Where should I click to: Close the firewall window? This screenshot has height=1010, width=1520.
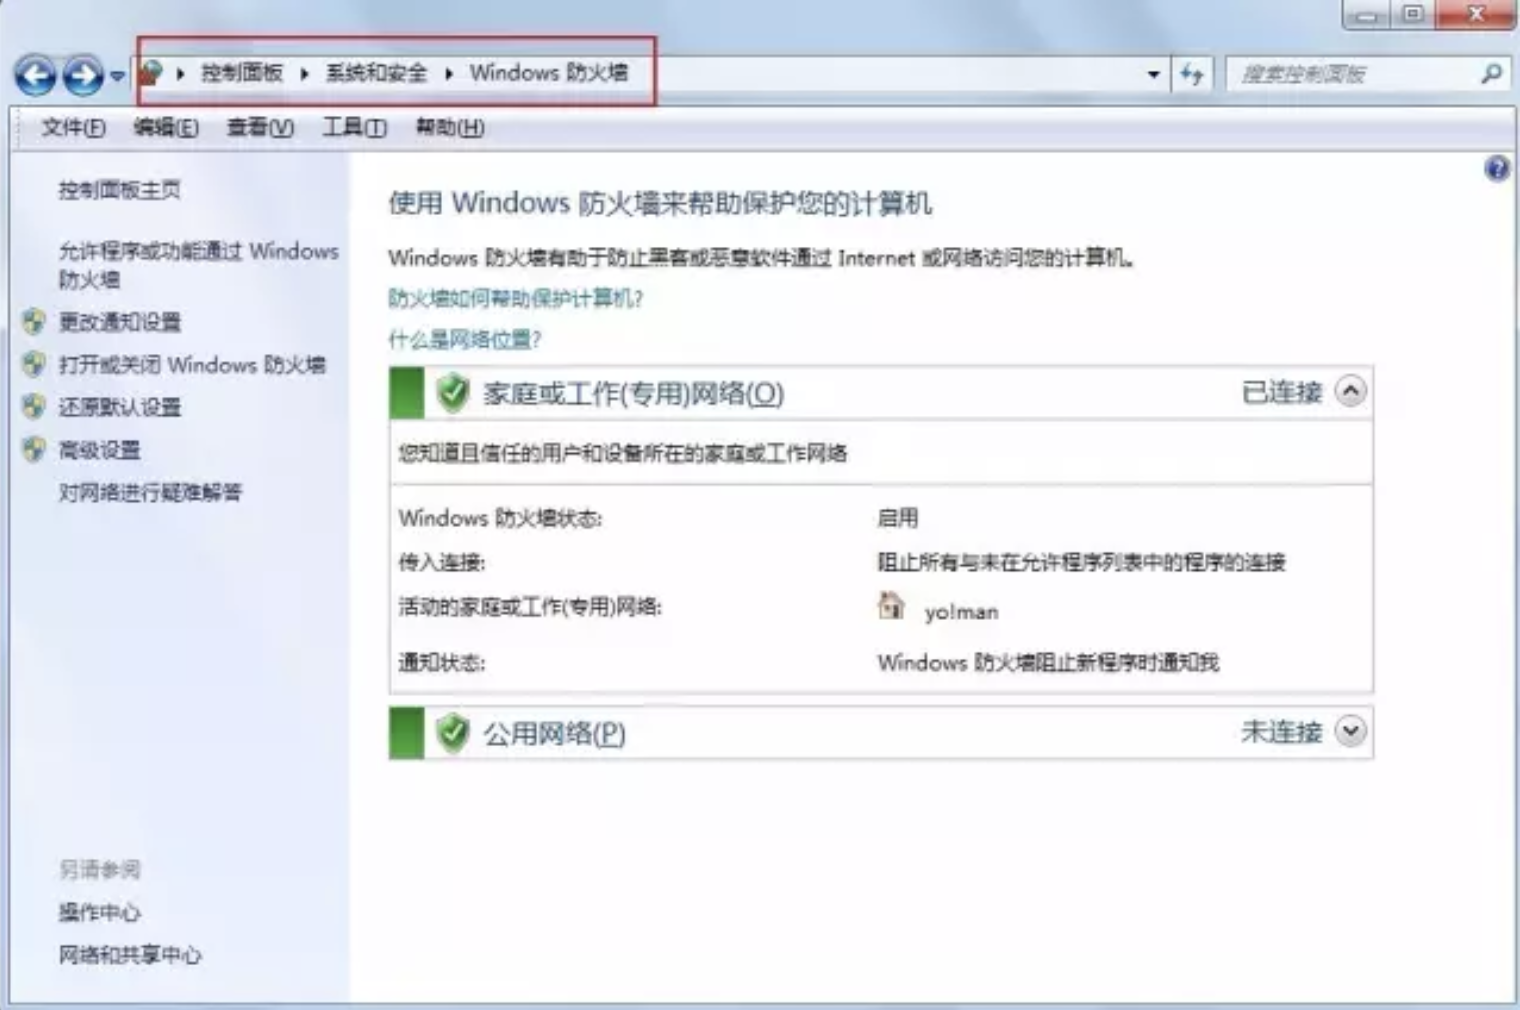pos(1476,14)
